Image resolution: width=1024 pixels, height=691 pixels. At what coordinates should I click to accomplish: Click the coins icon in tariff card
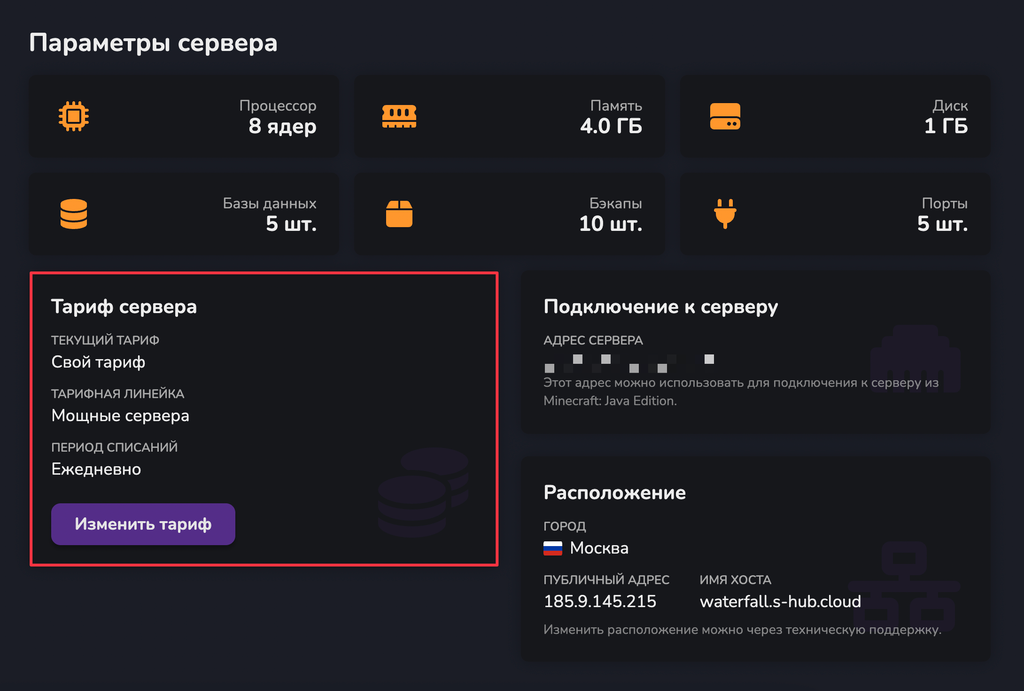point(422,492)
